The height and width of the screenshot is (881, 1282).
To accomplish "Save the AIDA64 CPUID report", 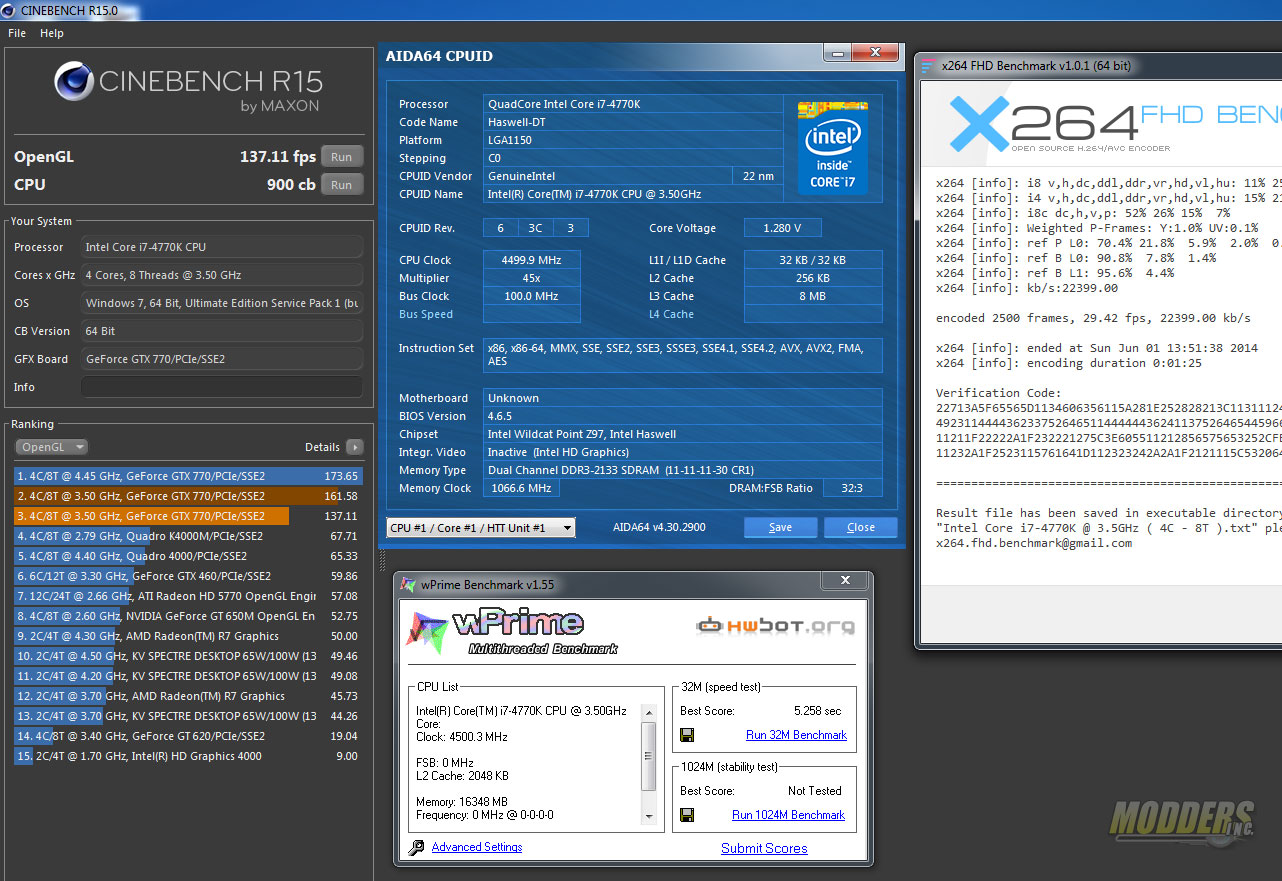I will (780, 527).
